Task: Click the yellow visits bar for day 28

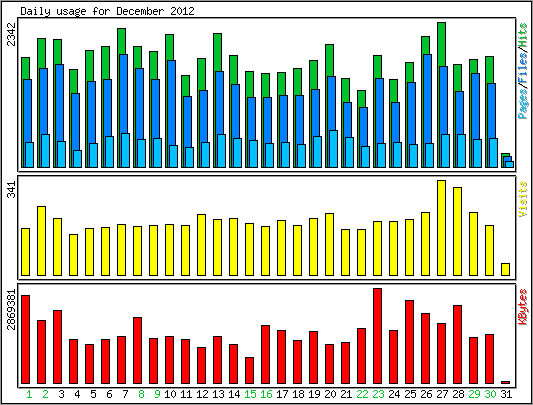Action: pos(458,231)
